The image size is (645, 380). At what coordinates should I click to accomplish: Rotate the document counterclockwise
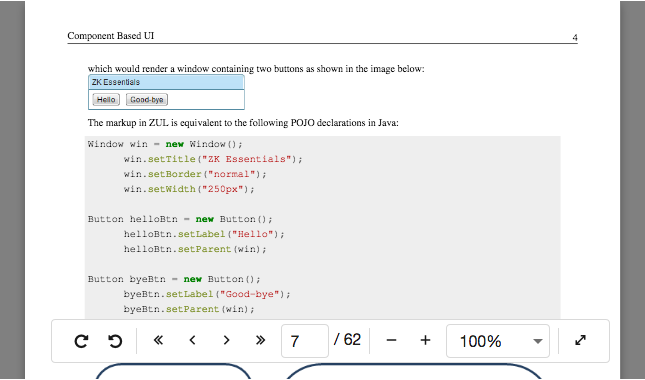[115, 341]
